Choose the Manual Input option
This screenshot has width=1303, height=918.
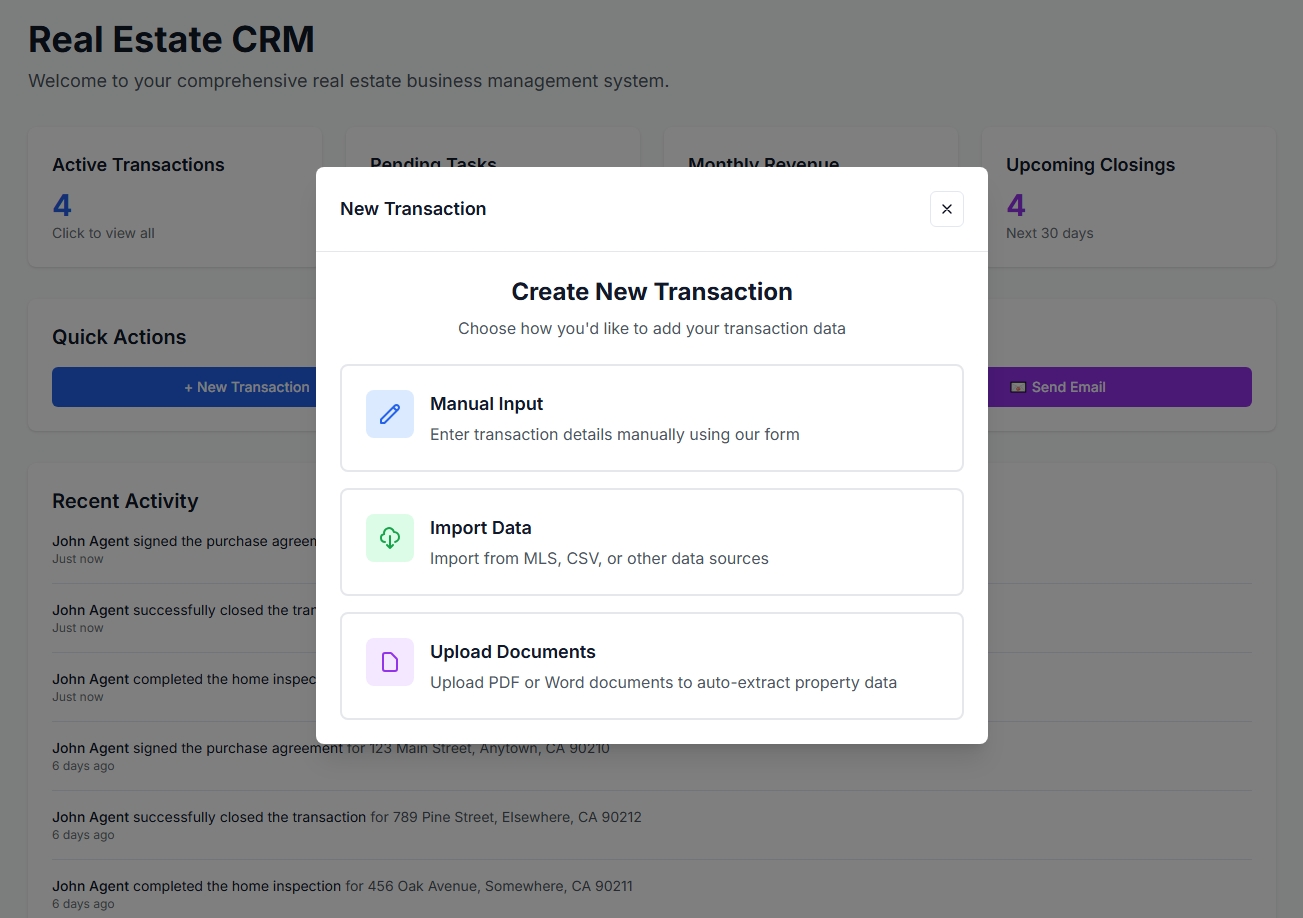coord(652,418)
